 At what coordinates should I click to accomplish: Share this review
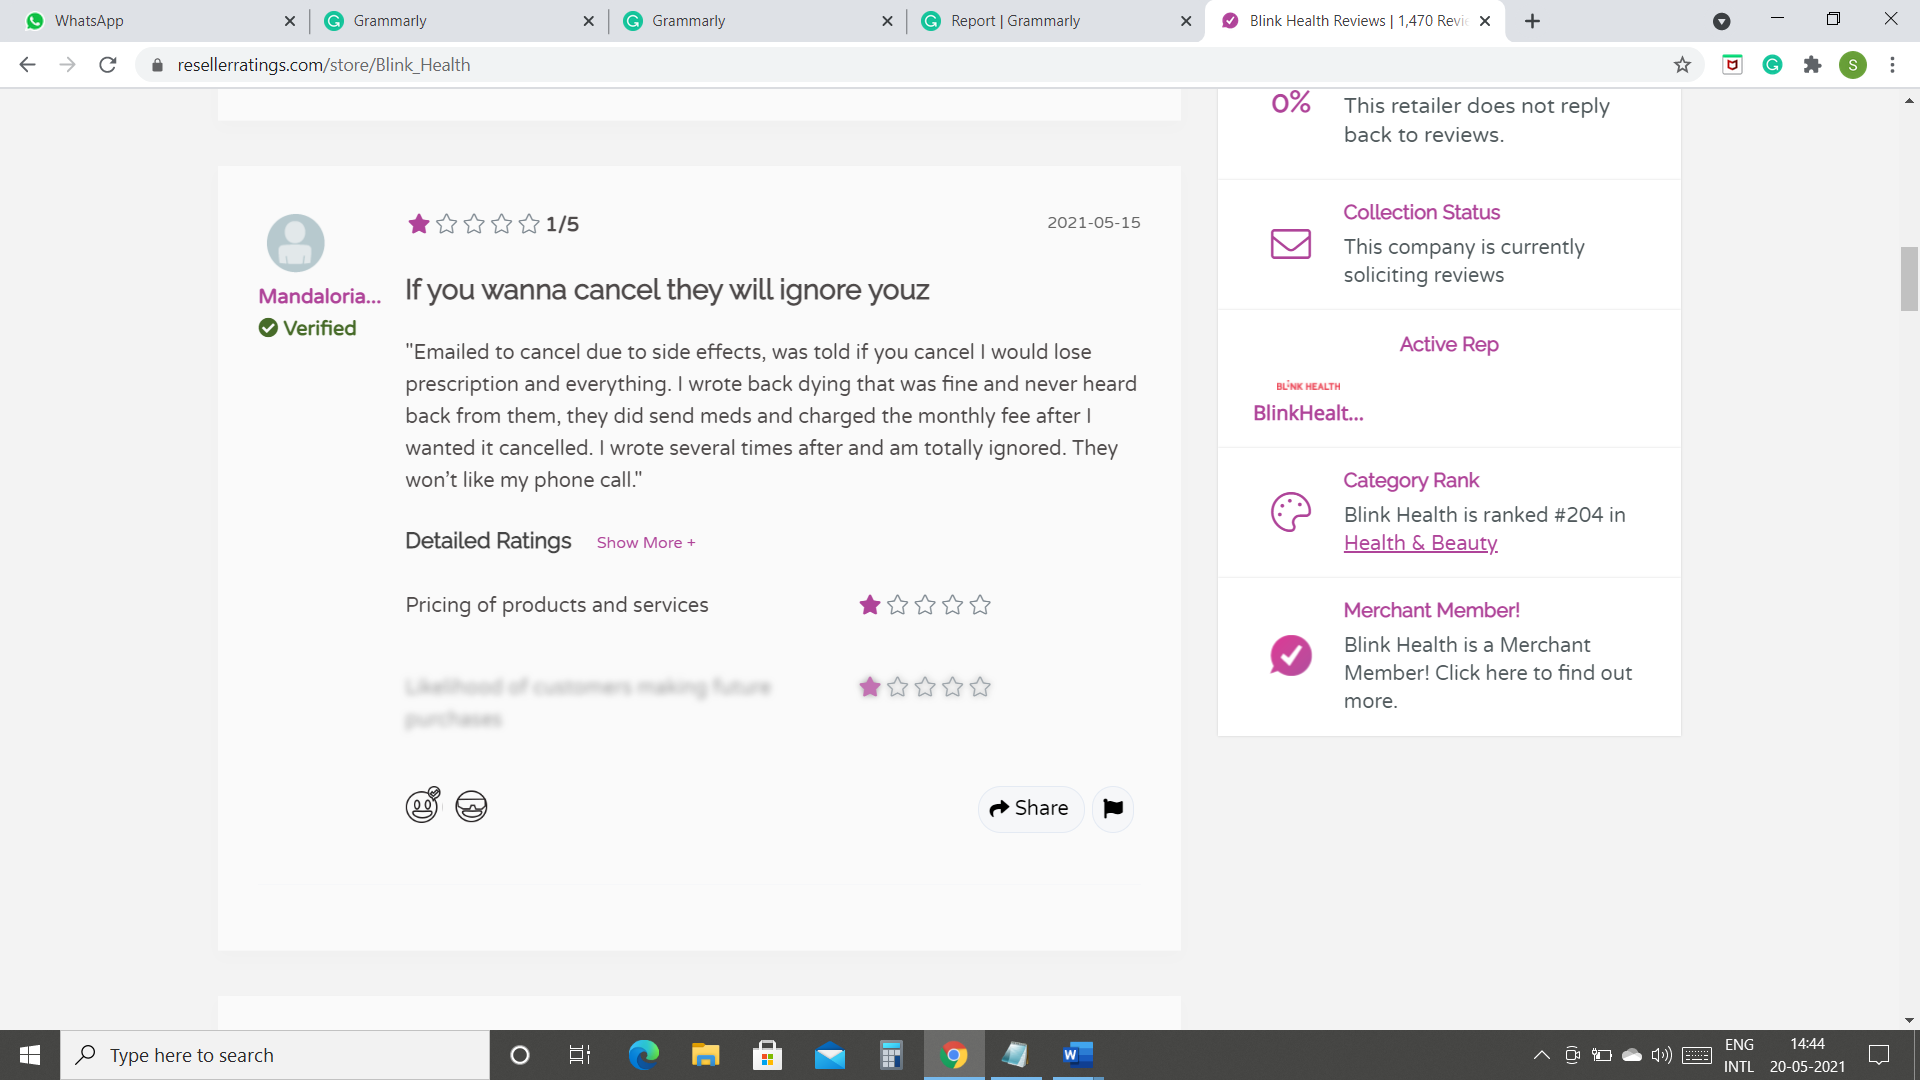click(1030, 808)
